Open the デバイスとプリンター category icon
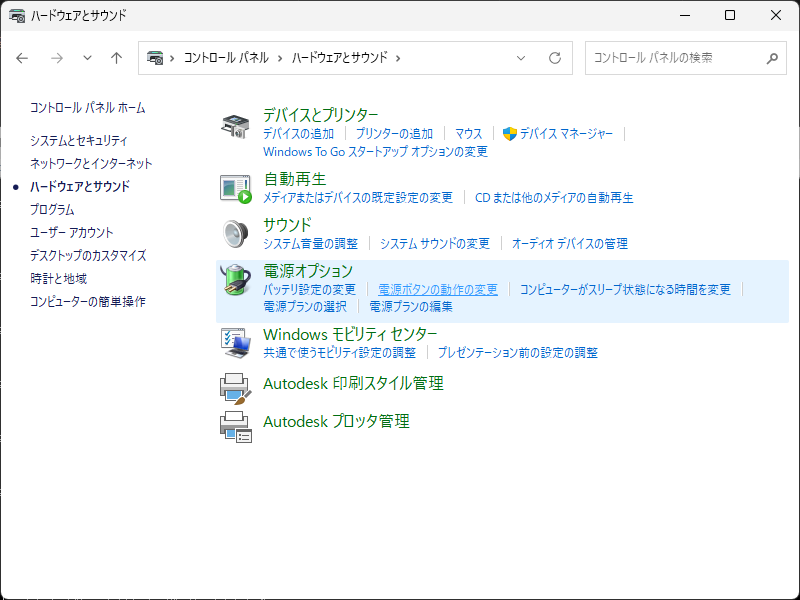The image size is (800, 600). click(x=235, y=126)
